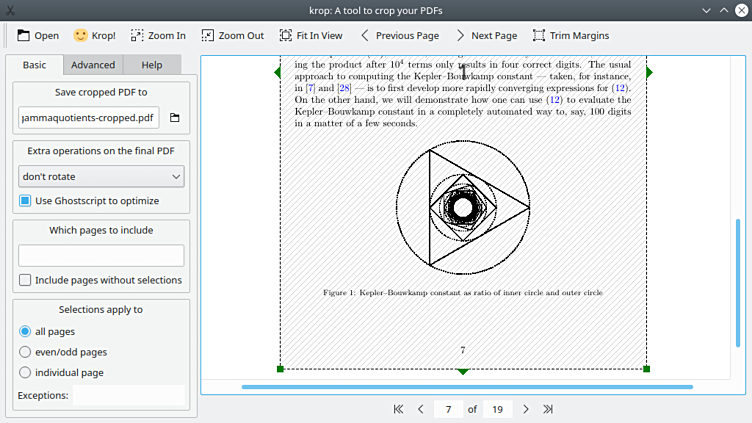Expand the don't rotate dropdown
This screenshot has width=752, height=423.
click(x=101, y=177)
